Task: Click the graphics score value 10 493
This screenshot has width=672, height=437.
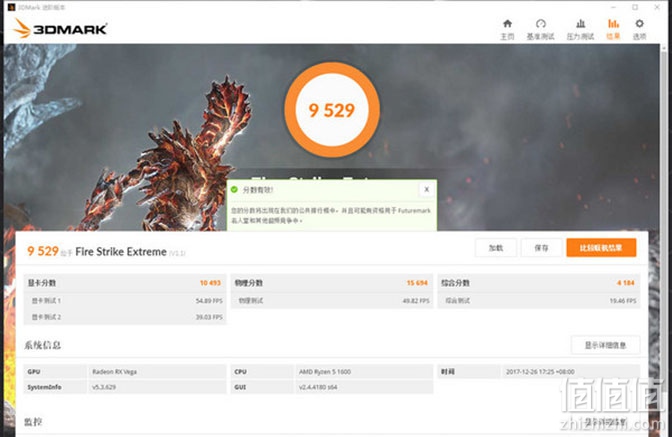Action: coord(210,283)
